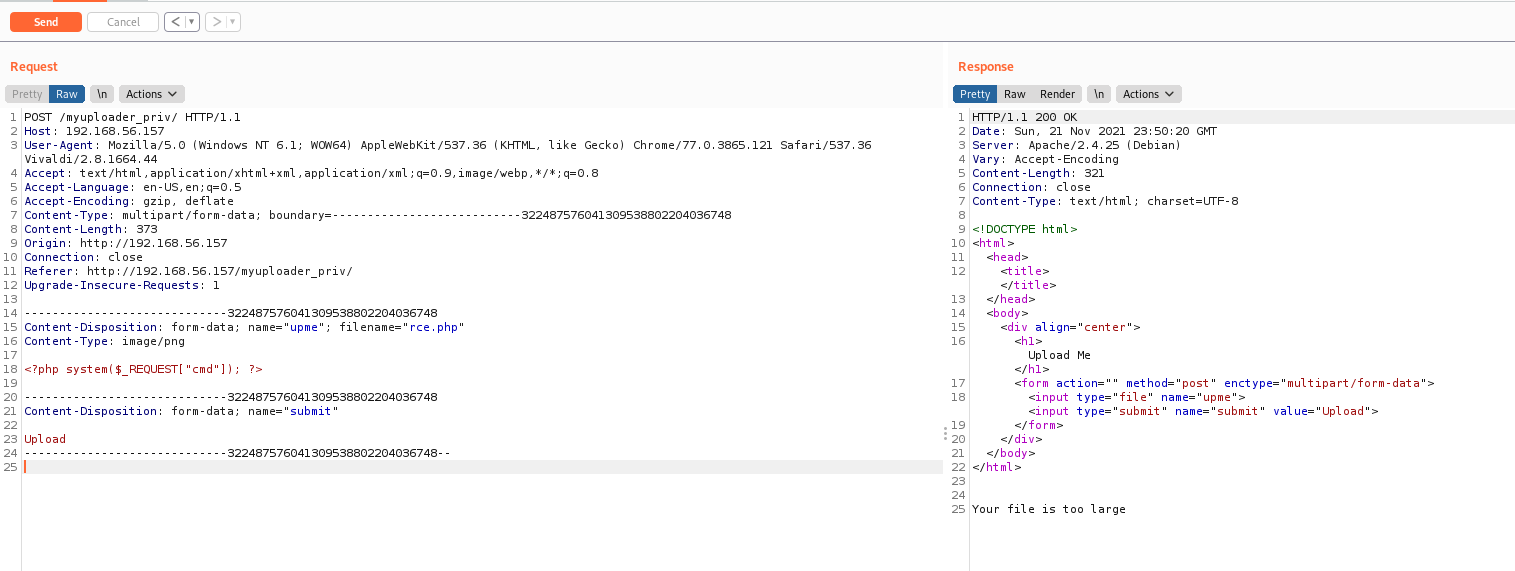Click the Host: 192.168.56.157 header line

click(94, 131)
